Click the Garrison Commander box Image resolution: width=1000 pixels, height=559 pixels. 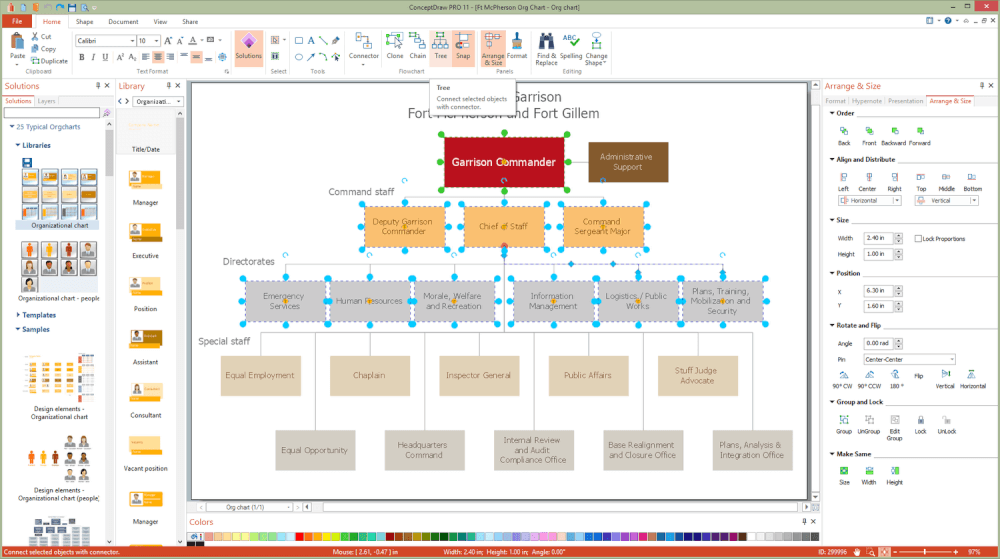[504, 162]
